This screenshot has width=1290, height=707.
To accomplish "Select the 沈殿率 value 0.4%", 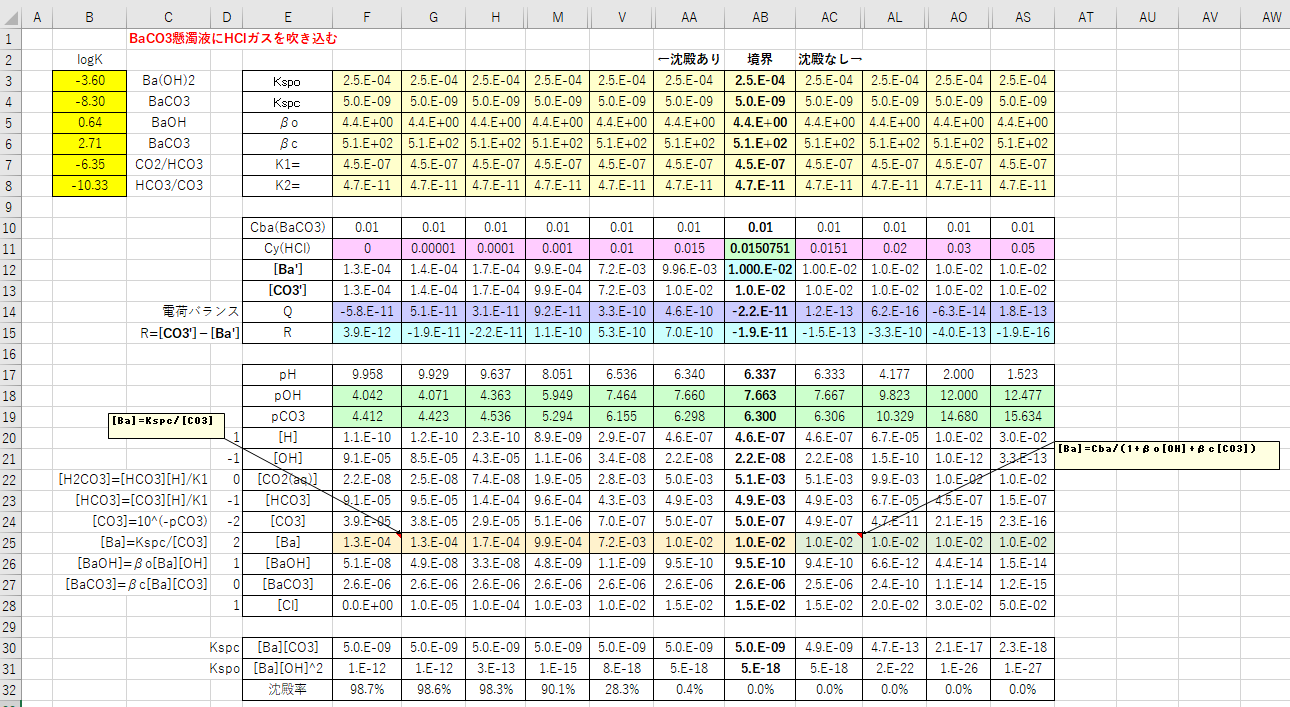I will coord(689,689).
